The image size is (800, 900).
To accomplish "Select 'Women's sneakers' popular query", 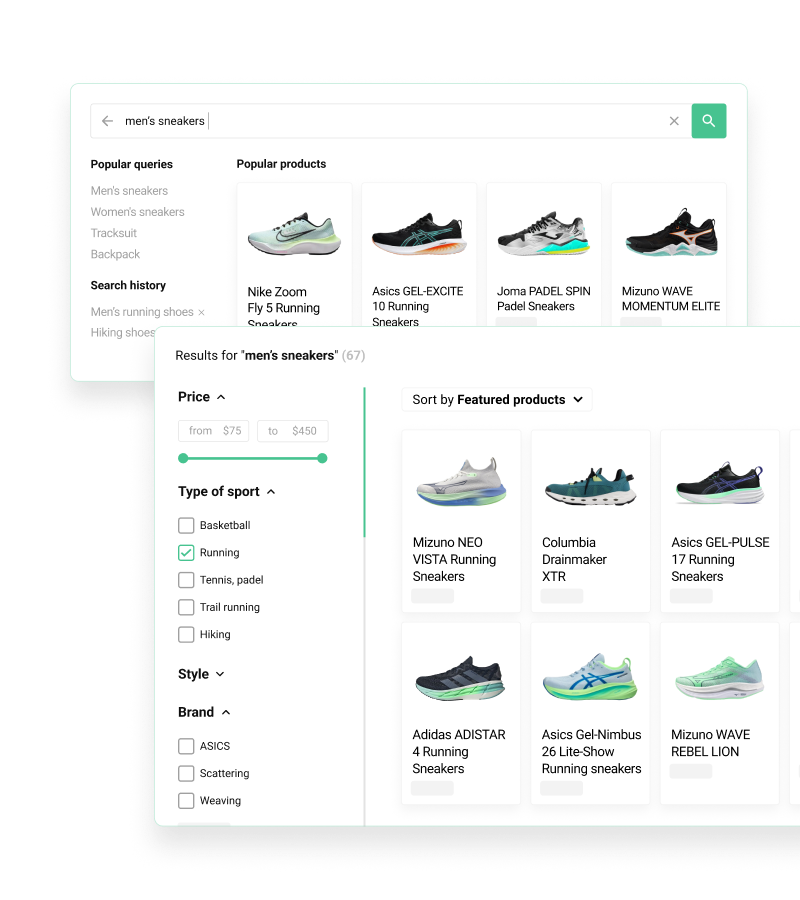I will click(x=138, y=212).
